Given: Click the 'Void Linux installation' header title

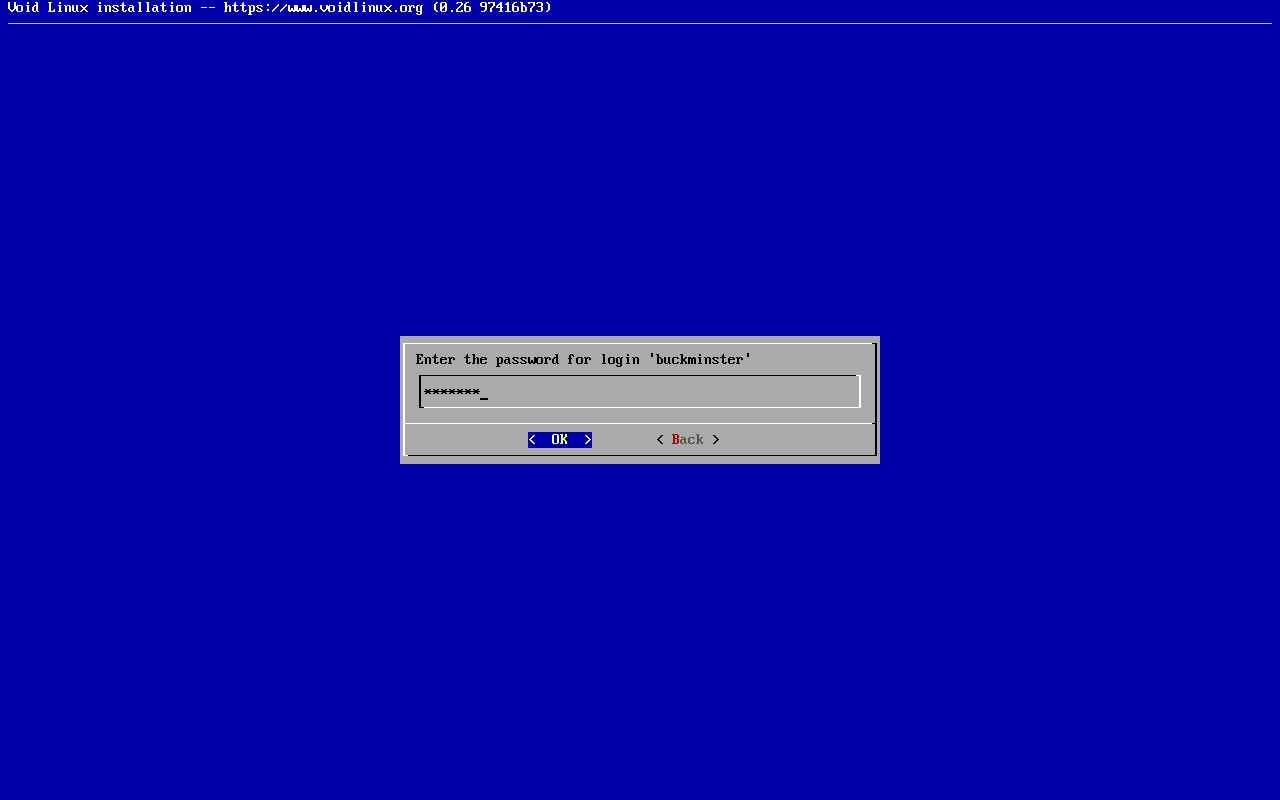Looking at the screenshot, I should click(99, 8).
